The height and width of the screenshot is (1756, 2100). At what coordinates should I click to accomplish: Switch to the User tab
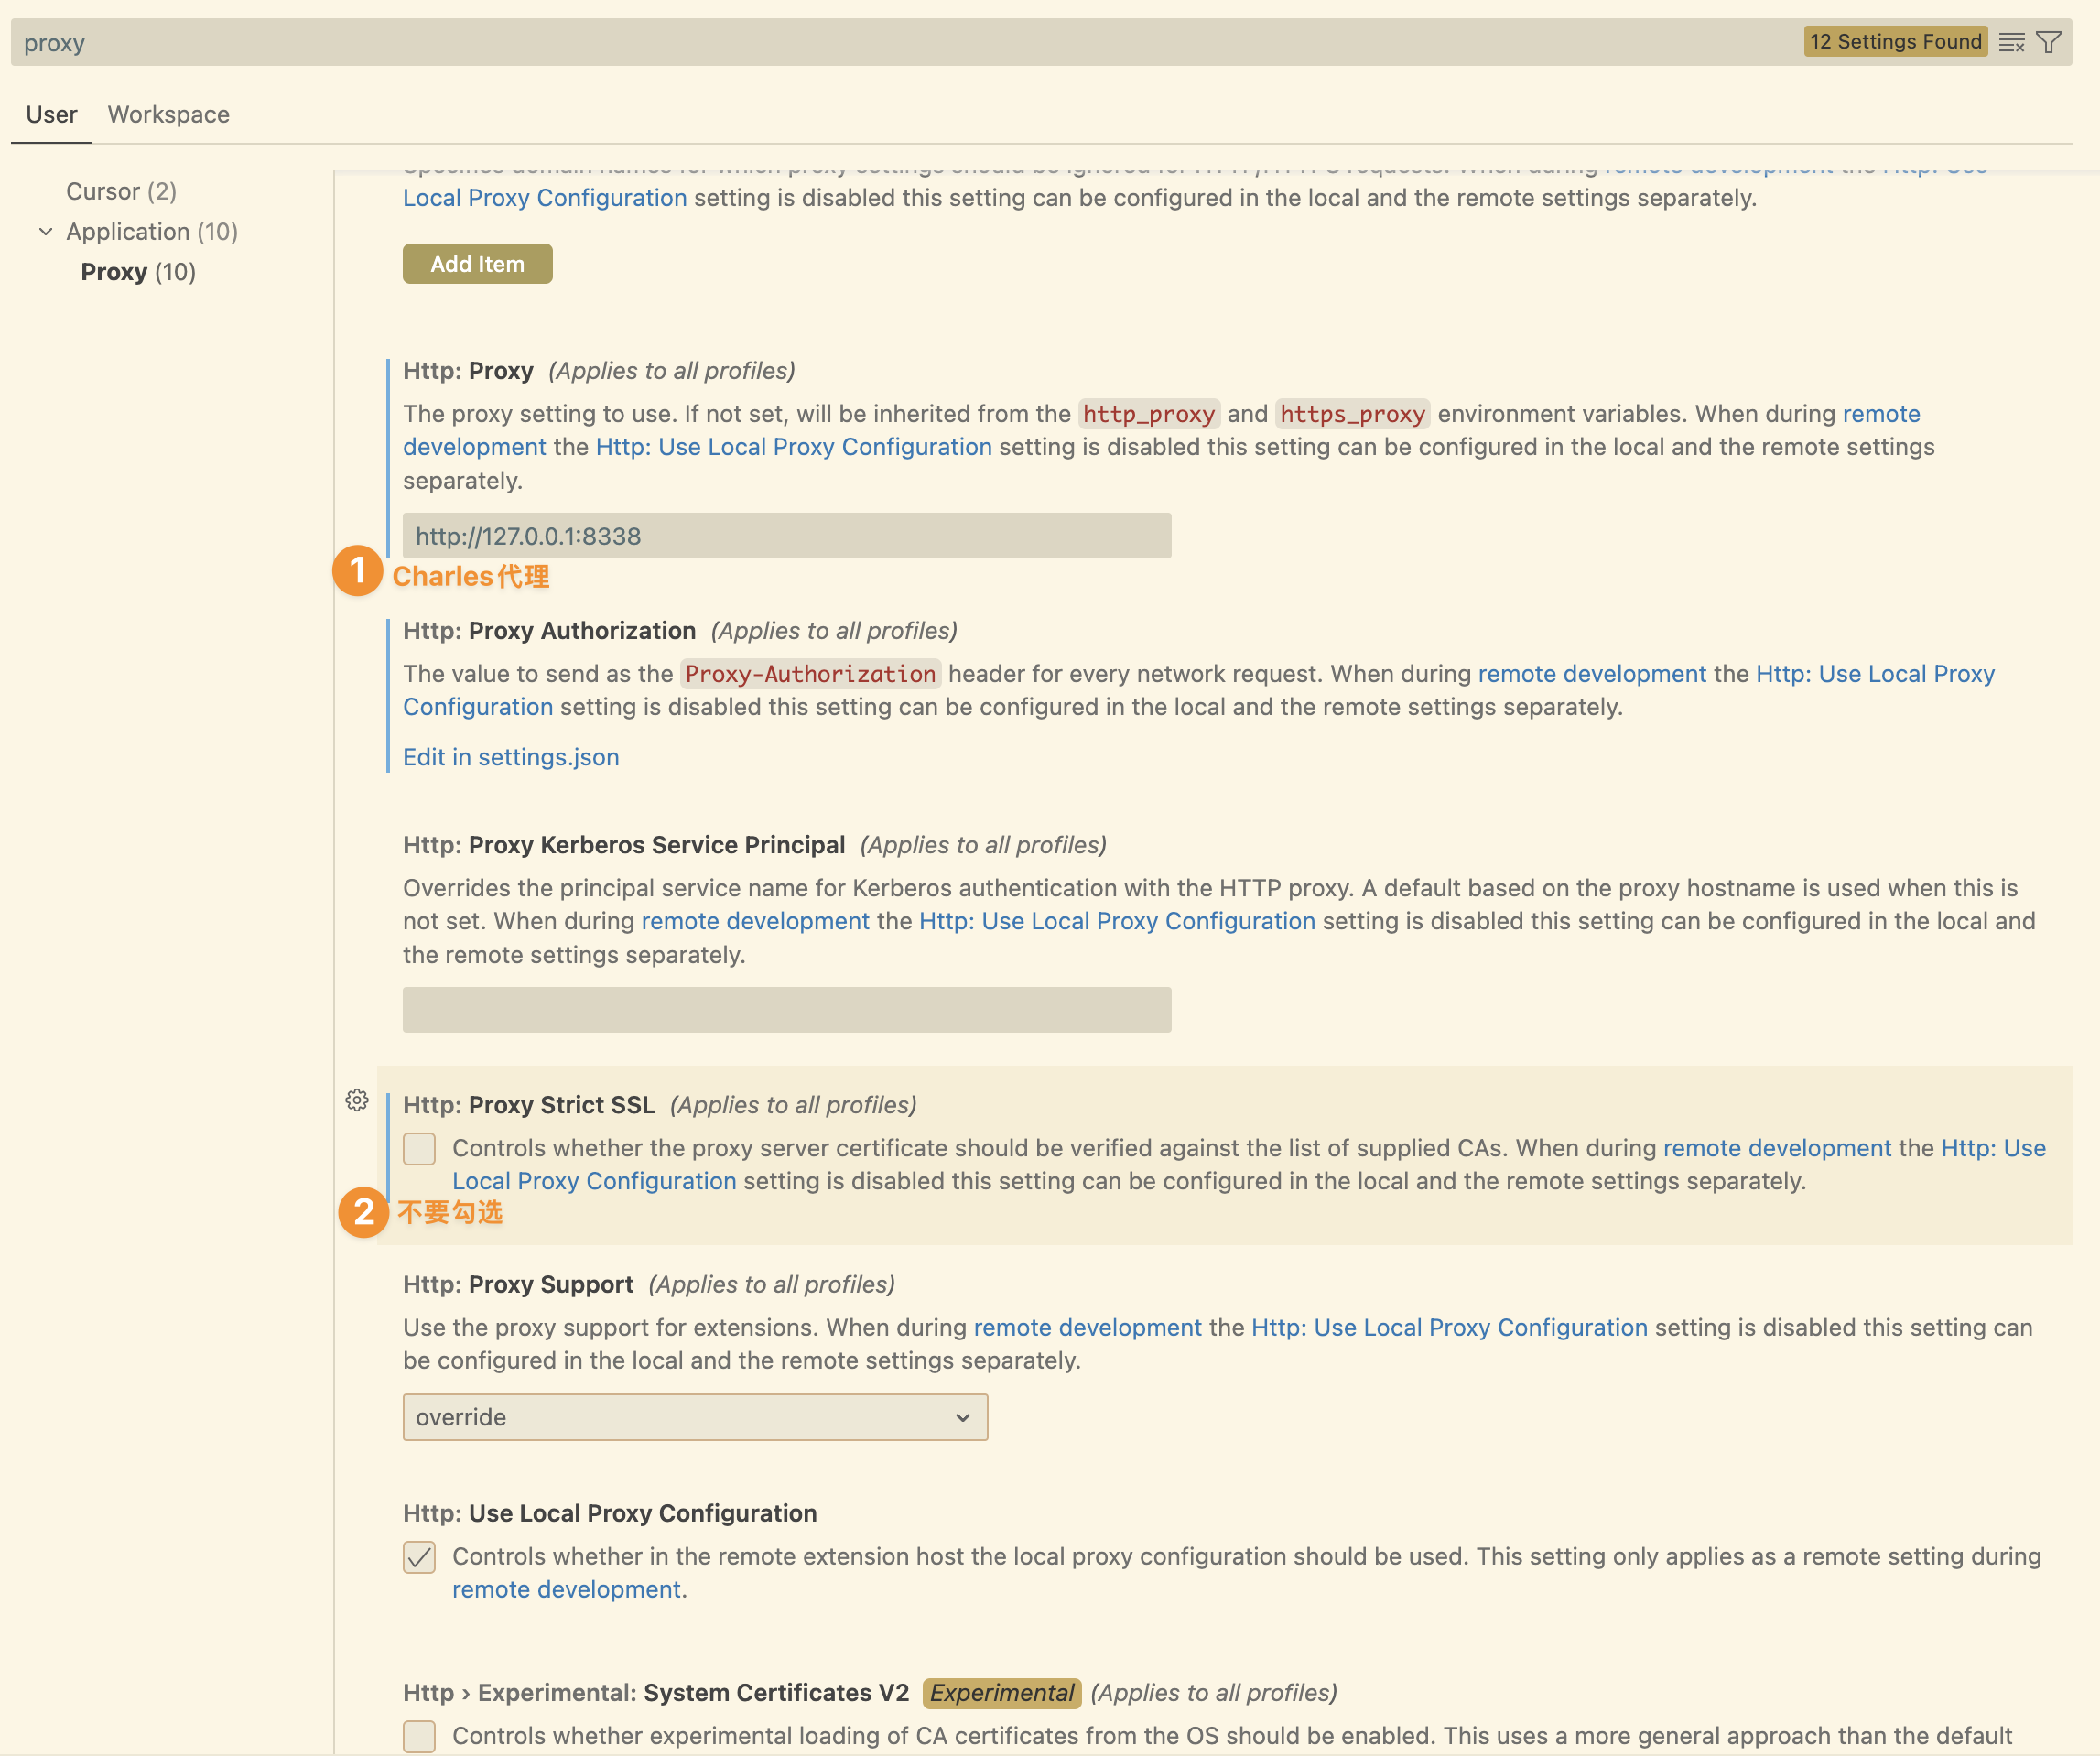click(x=51, y=114)
